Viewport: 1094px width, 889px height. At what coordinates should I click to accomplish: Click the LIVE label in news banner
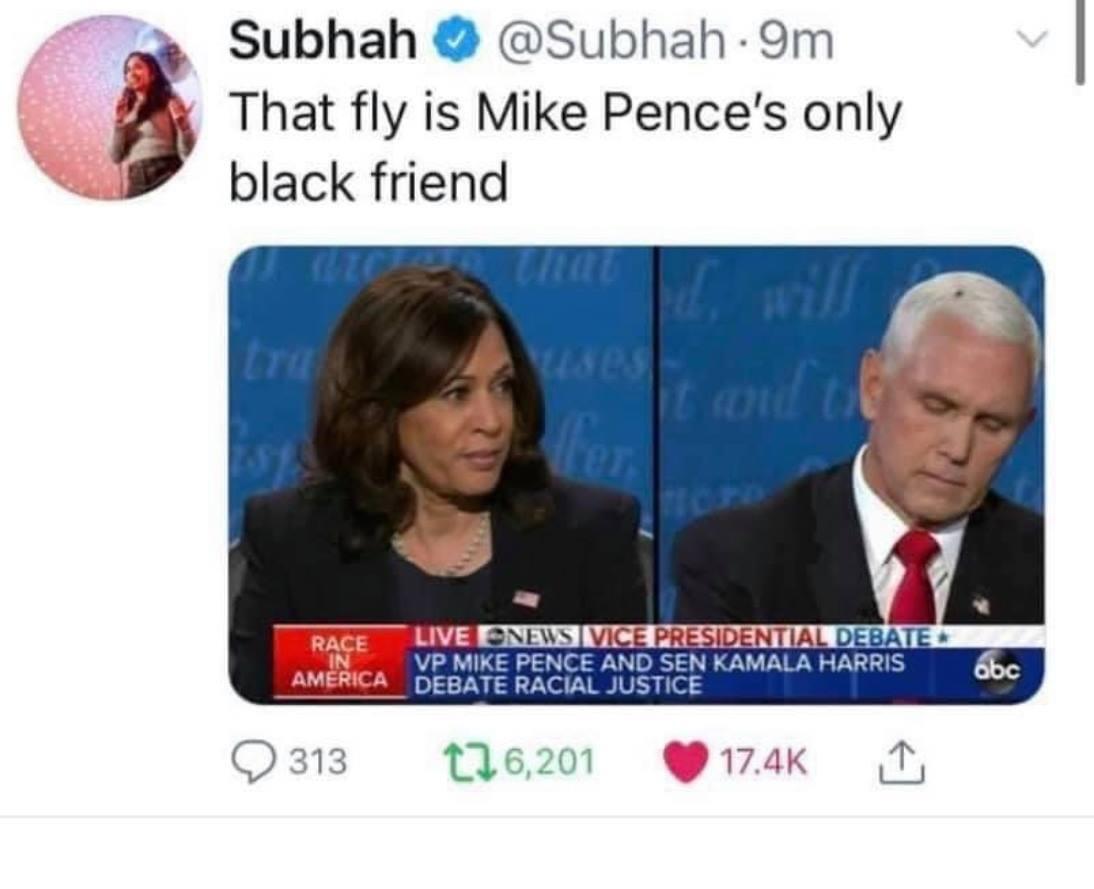(443, 636)
